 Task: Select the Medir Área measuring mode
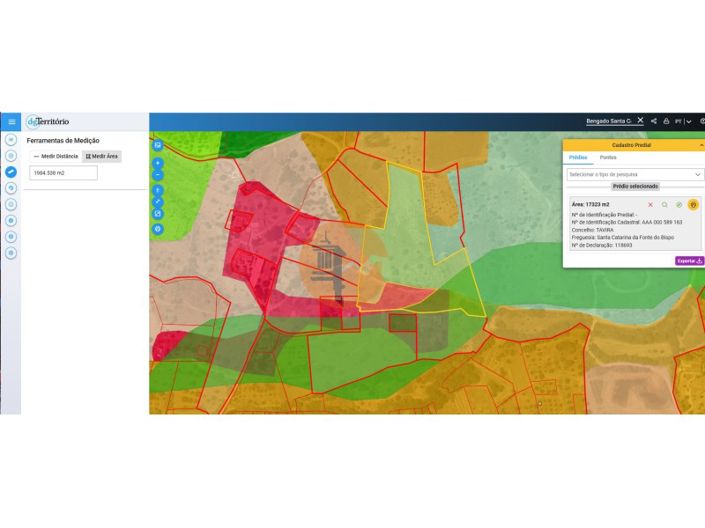101,156
